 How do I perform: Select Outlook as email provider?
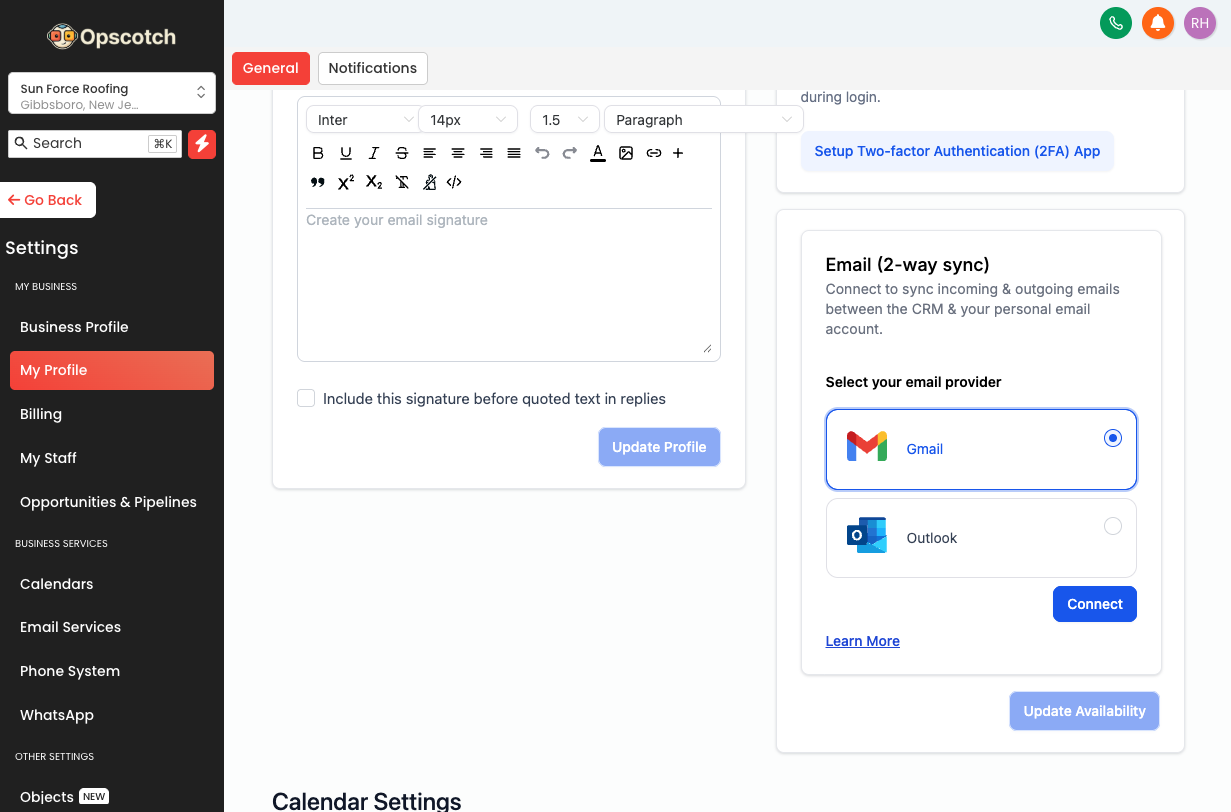point(1112,526)
